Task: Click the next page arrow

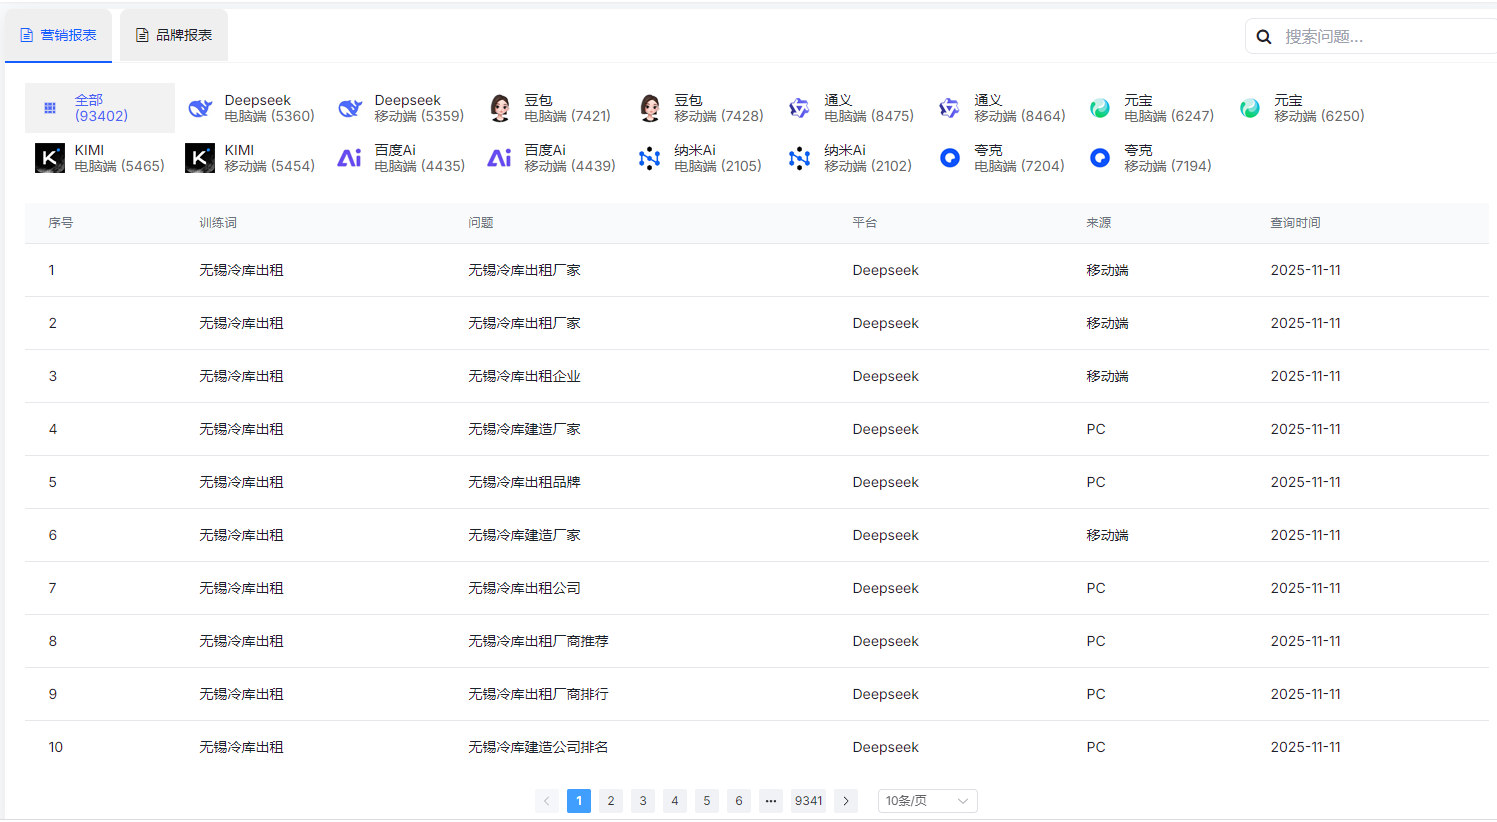Action: 845,800
